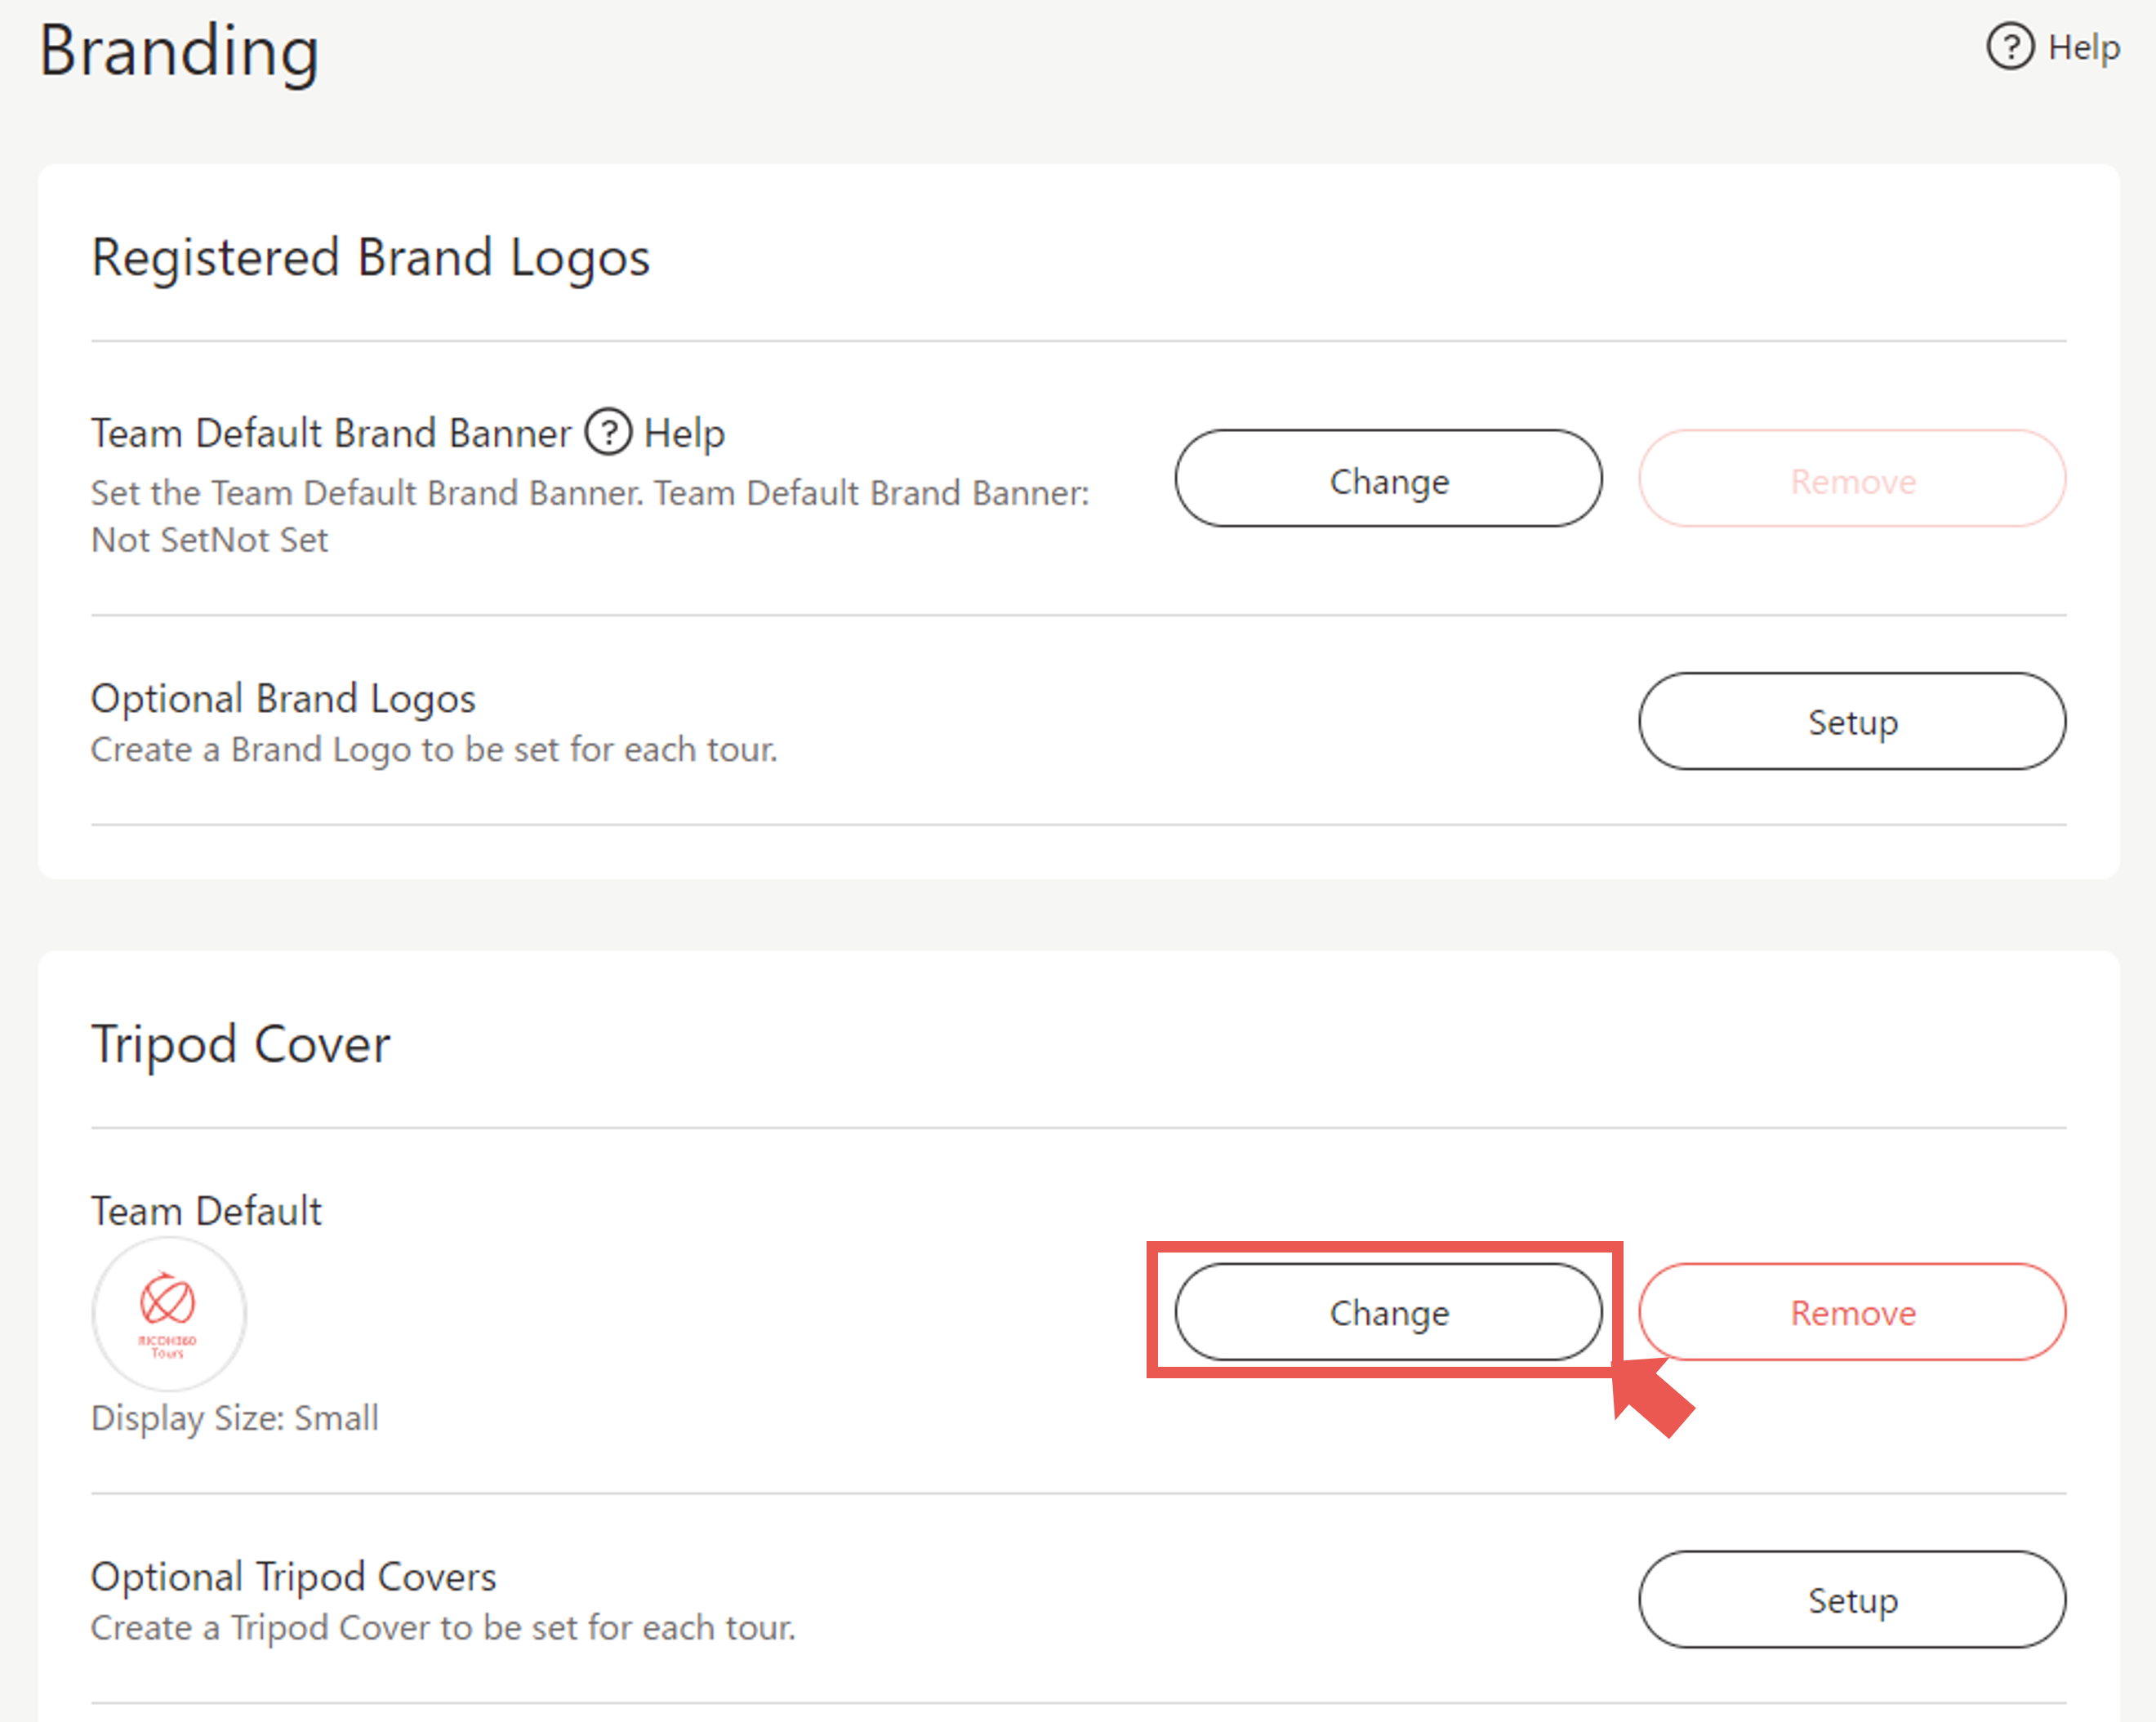Open Setup for Optional Tripod Covers
Viewport: 2156px width, 1722px height.
1851,1599
